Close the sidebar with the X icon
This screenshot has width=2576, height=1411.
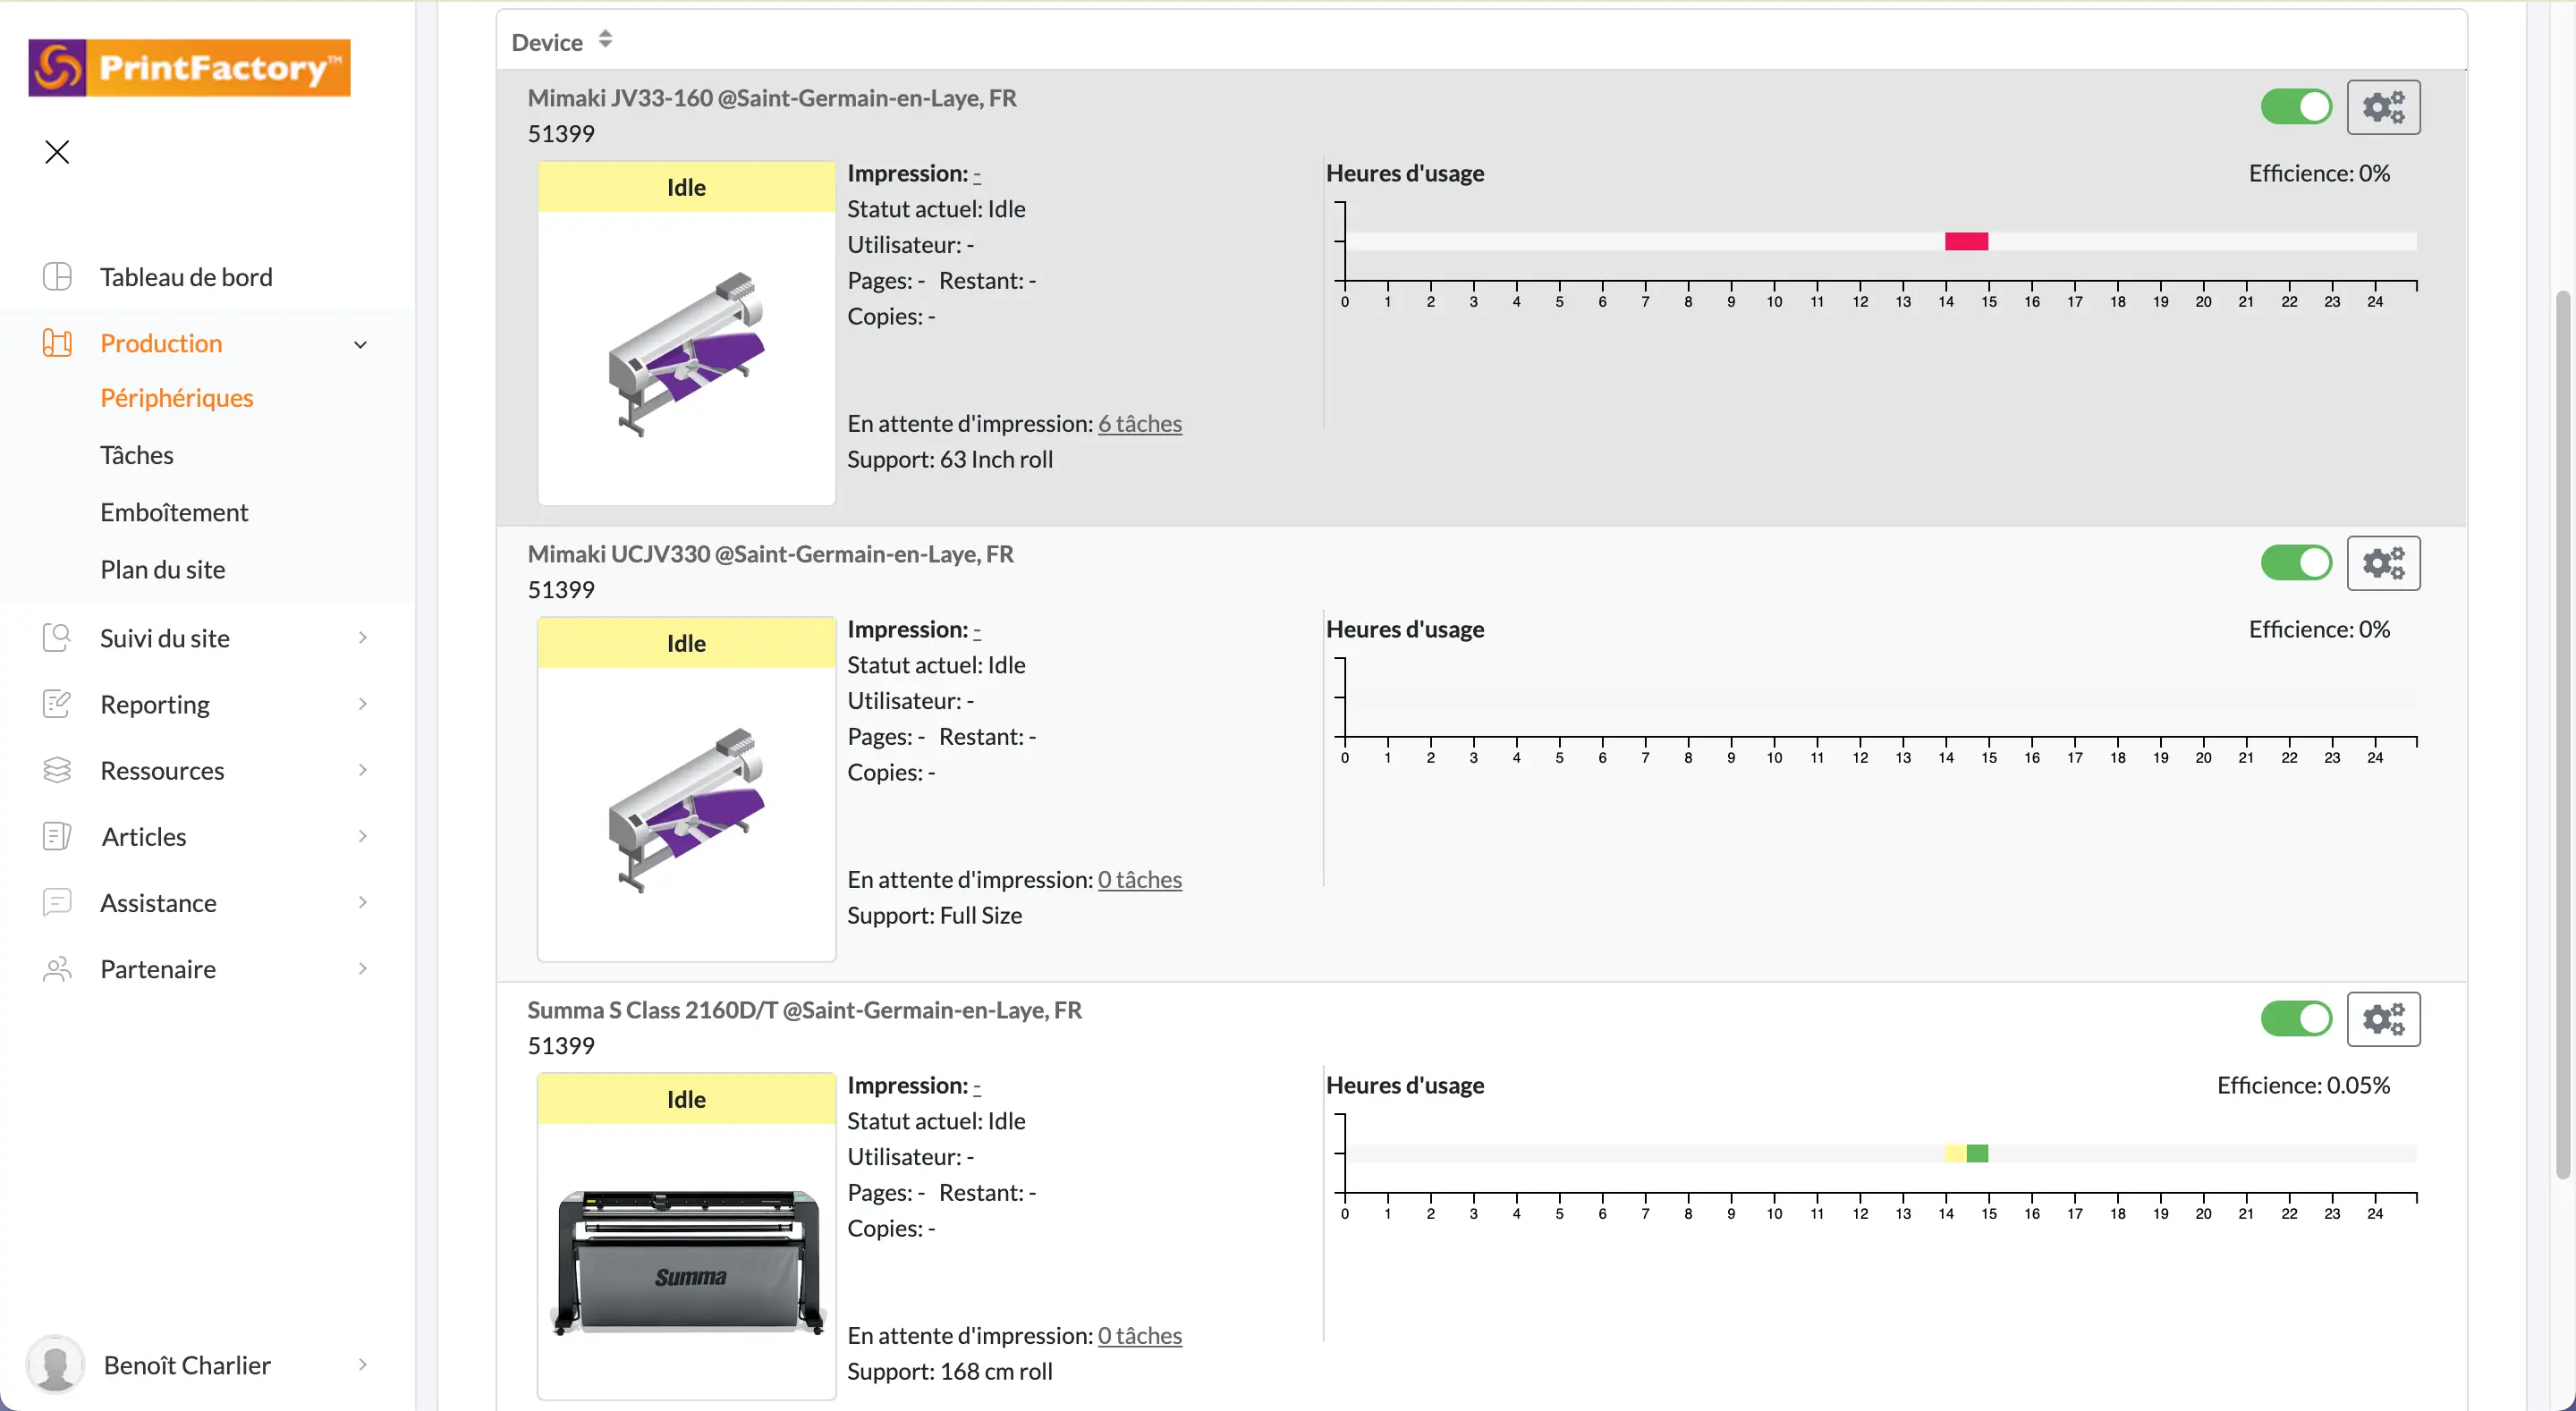click(57, 152)
